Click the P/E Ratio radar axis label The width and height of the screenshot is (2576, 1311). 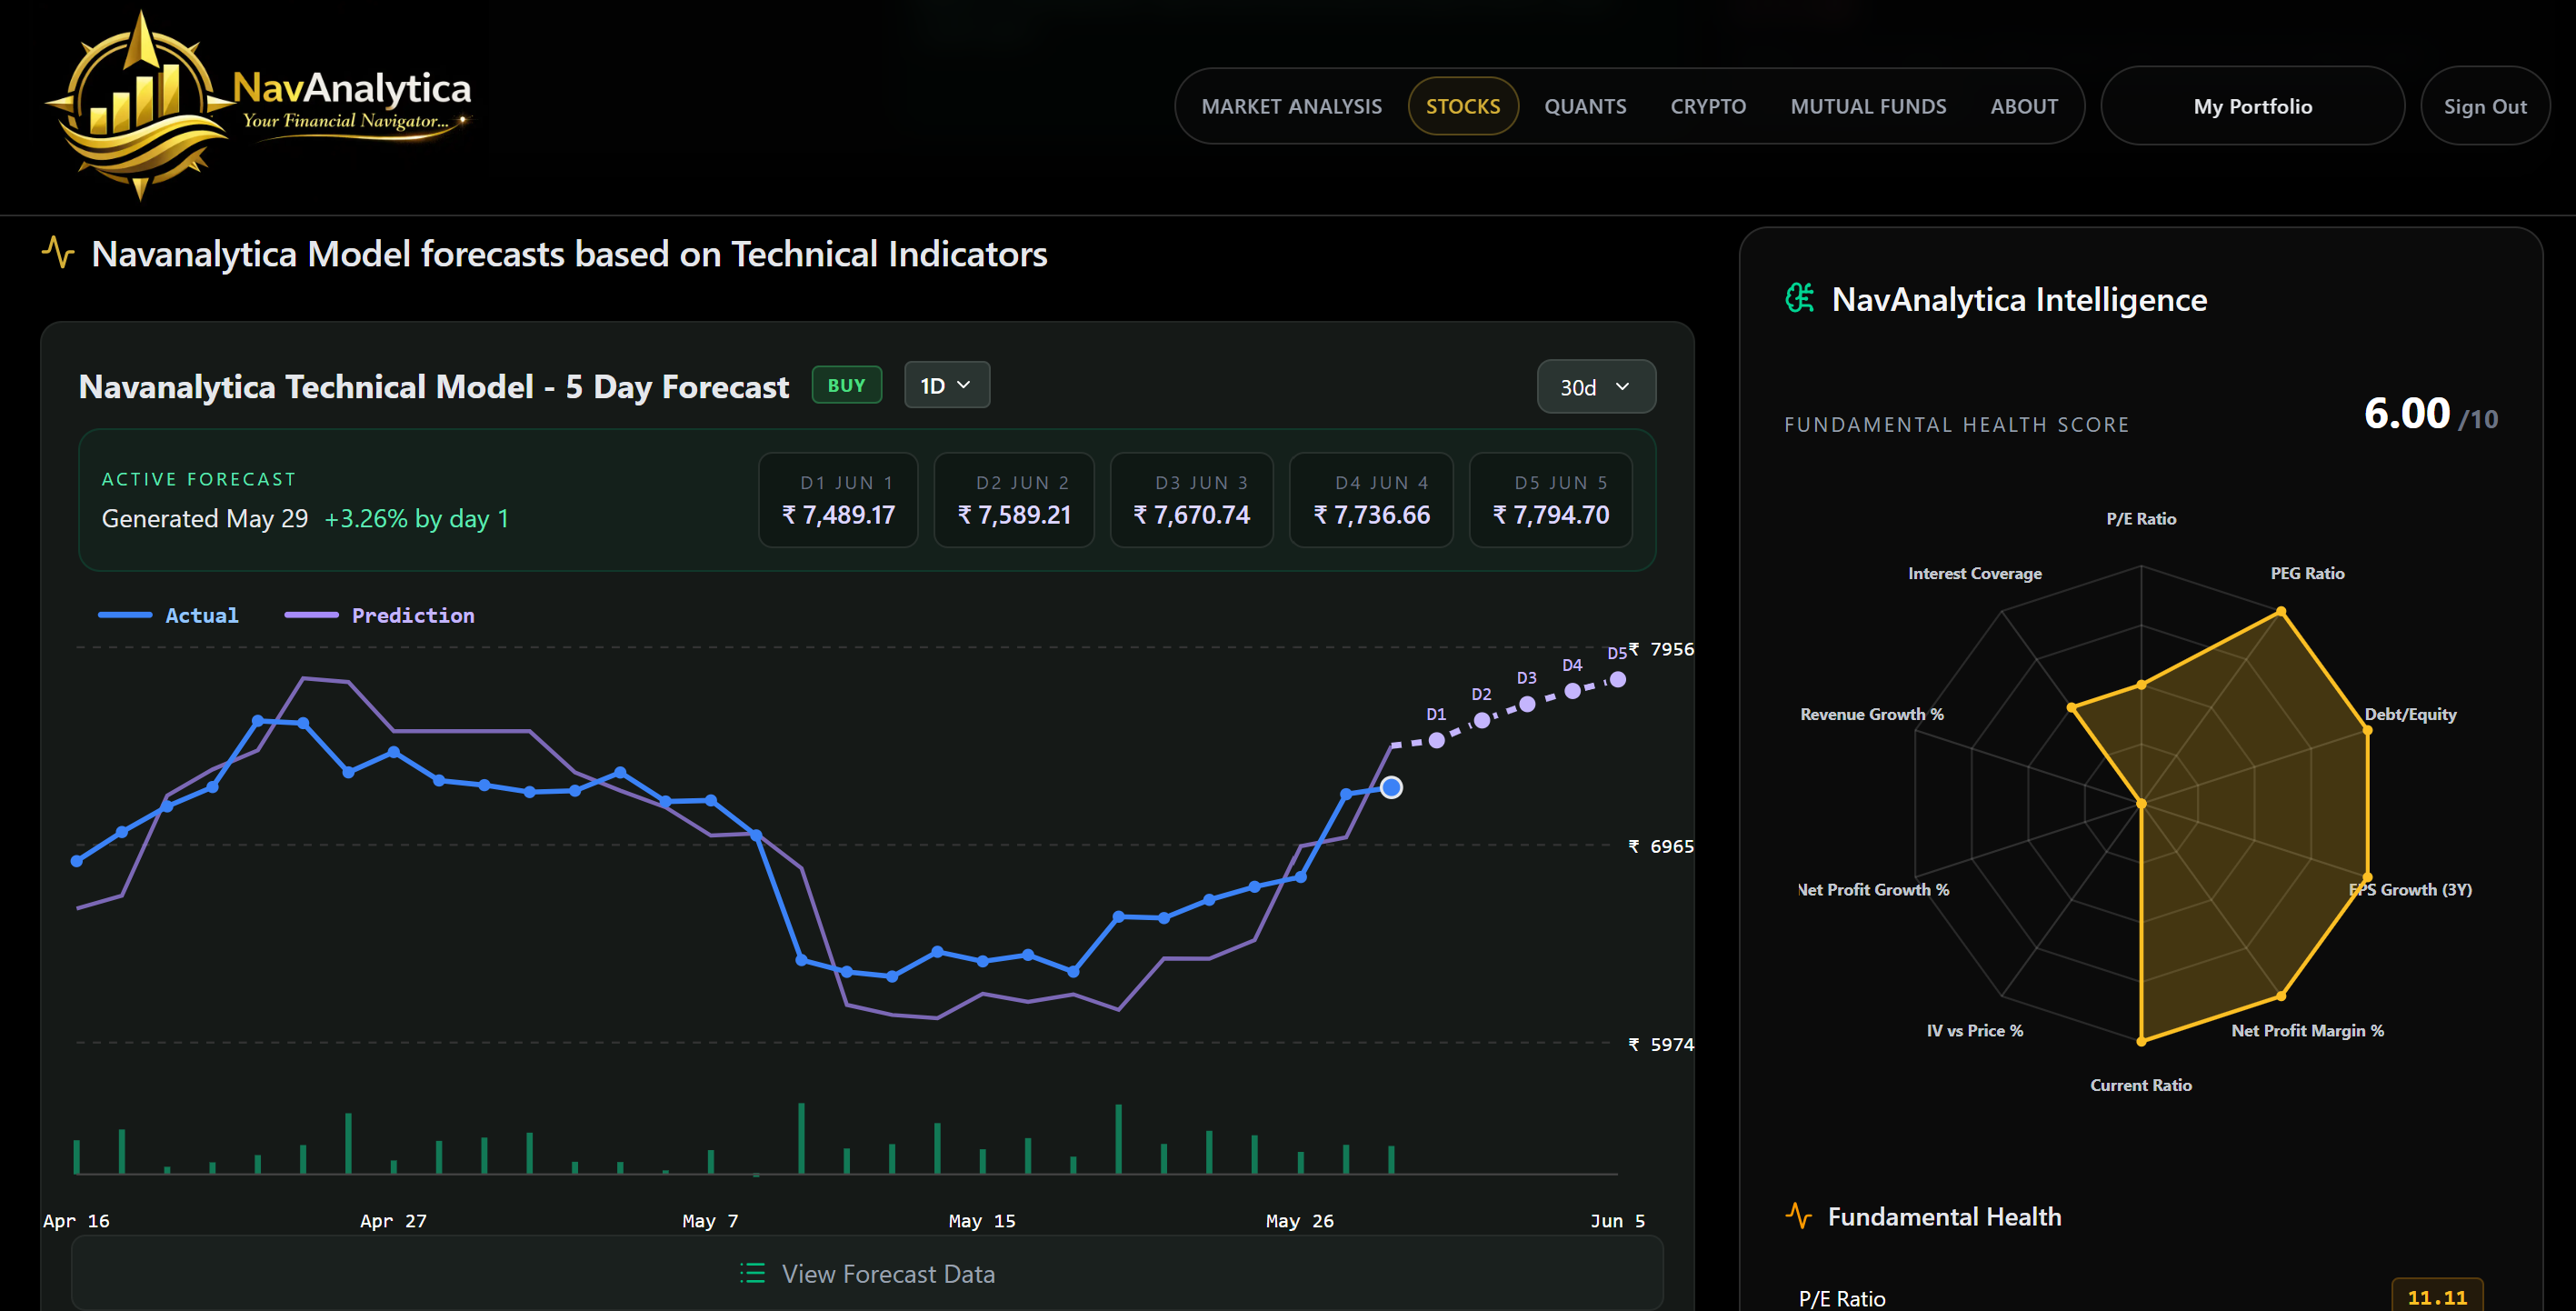pos(2141,518)
